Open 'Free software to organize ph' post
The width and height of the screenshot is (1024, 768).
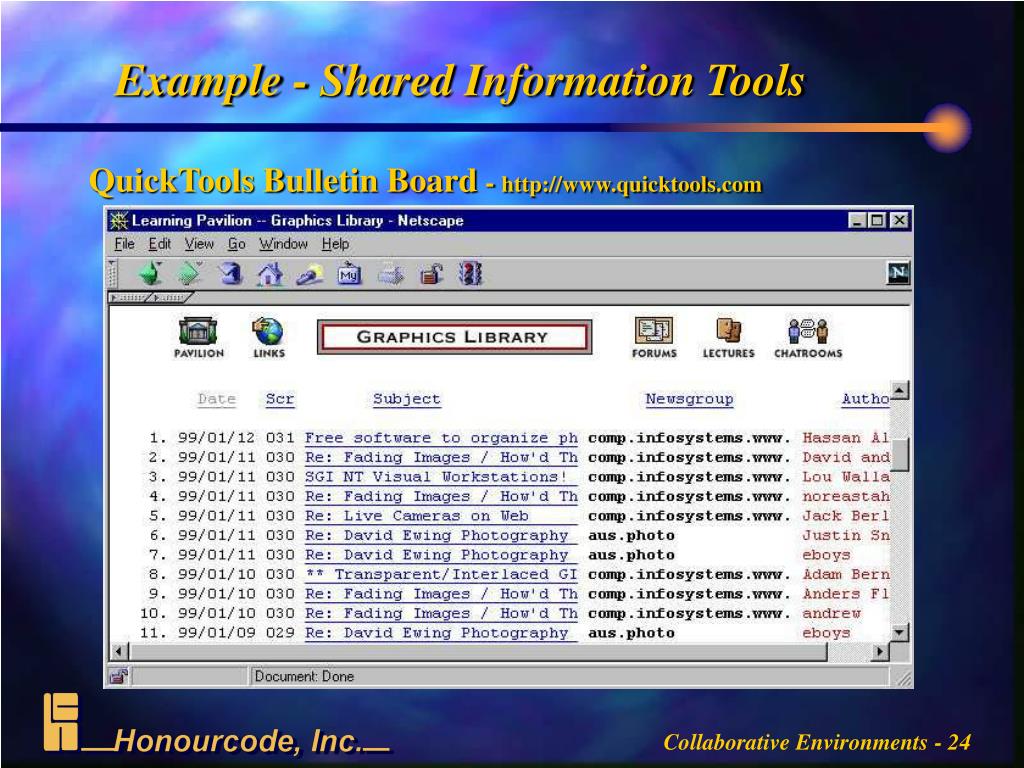[x=441, y=438]
